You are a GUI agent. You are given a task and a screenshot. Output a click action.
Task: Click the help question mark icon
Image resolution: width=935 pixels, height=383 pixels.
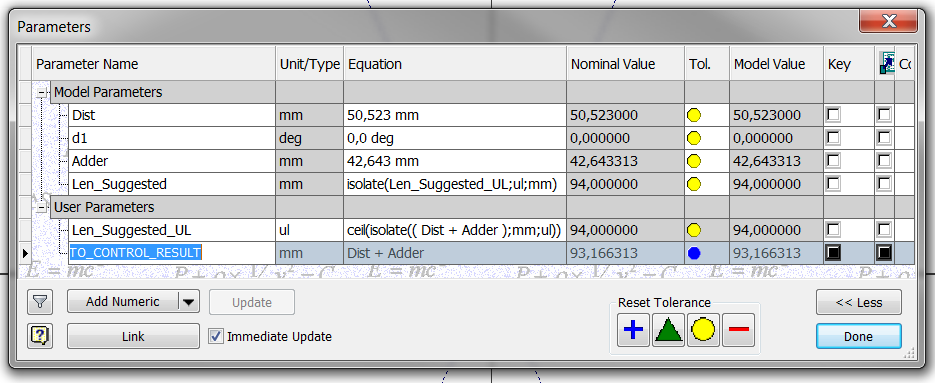coord(39,336)
